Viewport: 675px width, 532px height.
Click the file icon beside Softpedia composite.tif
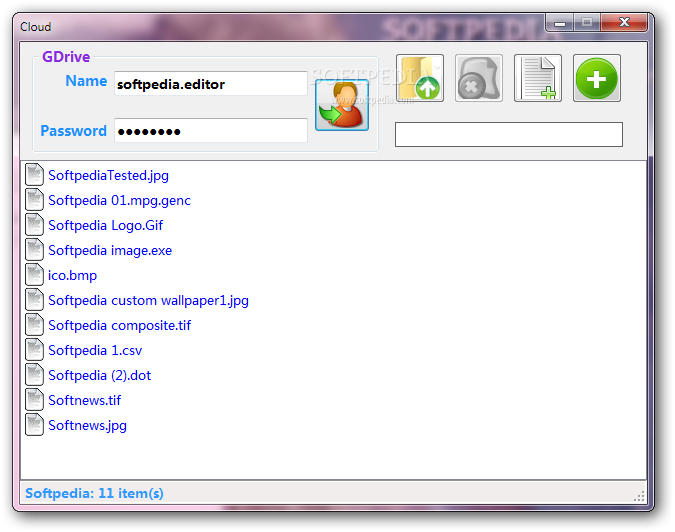point(34,325)
